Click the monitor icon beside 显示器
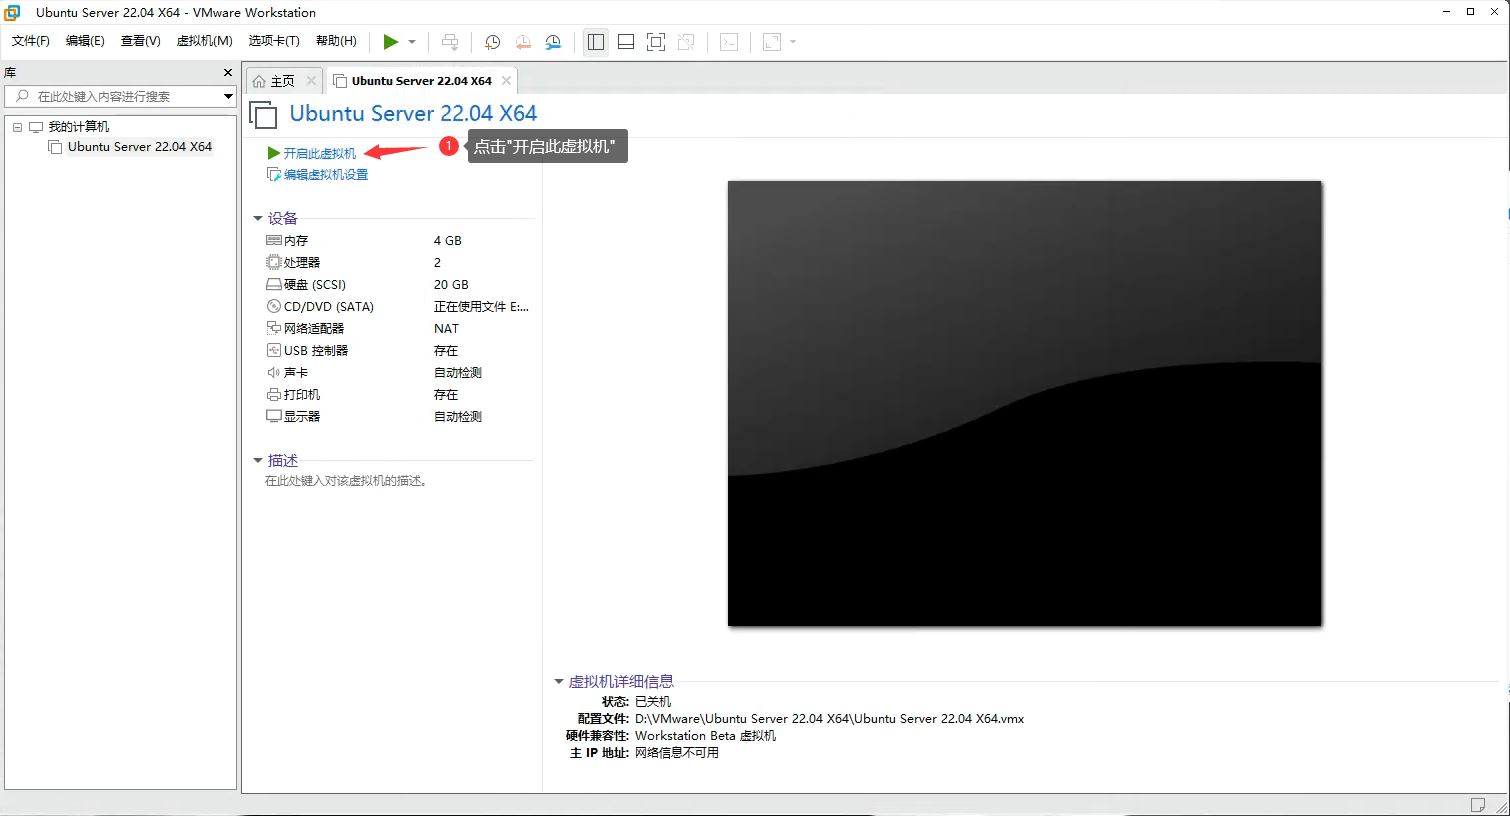Viewport: 1510px width, 816px height. (x=274, y=416)
